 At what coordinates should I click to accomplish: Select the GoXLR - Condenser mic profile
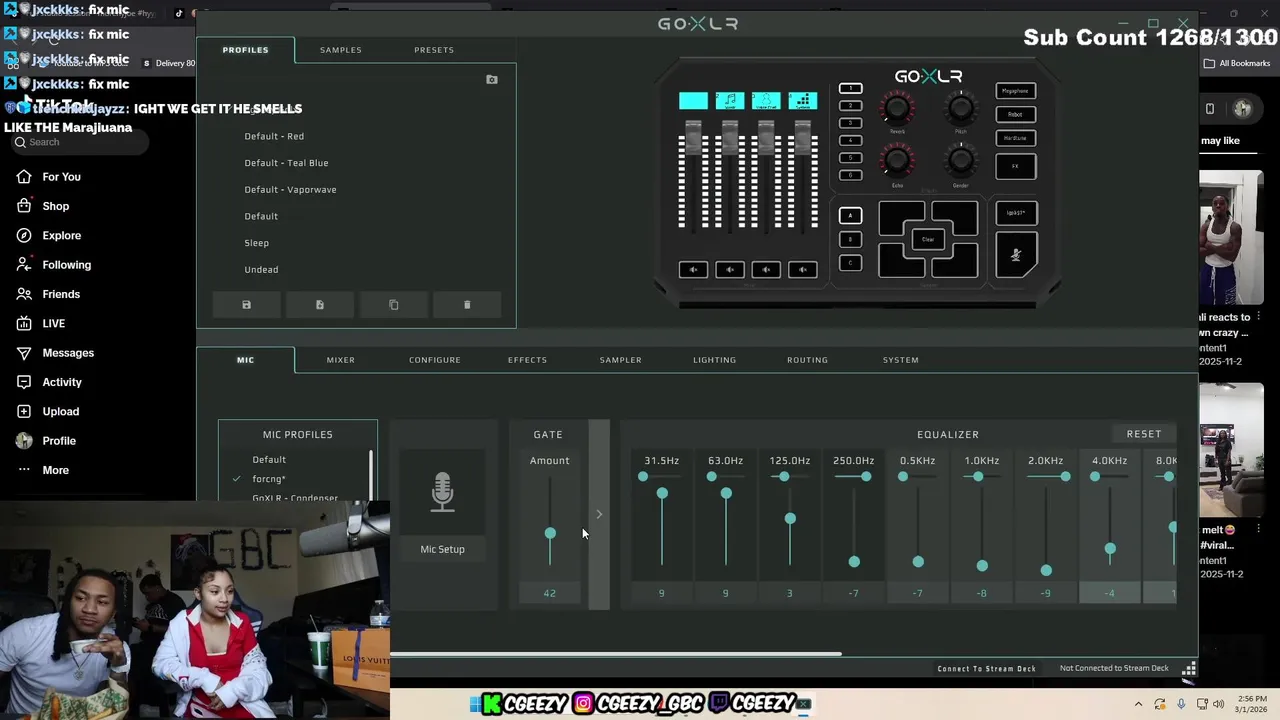(x=295, y=498)
